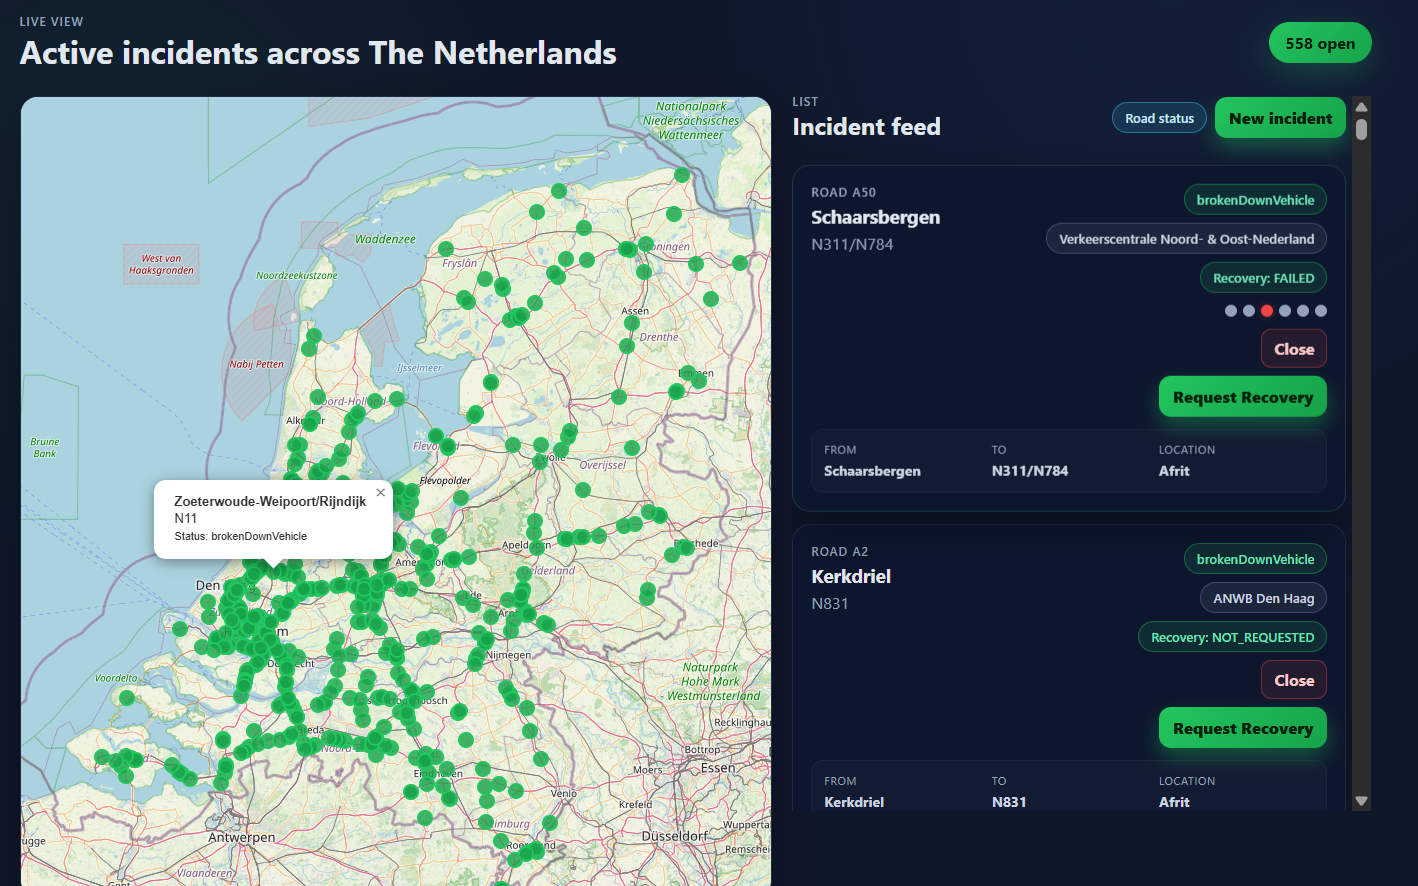Image resolution: width=1418 pixels, height=886 pixels.
Task: Click the scrollbar down arrow in incident feed
Action: [x=1361, y=801]
